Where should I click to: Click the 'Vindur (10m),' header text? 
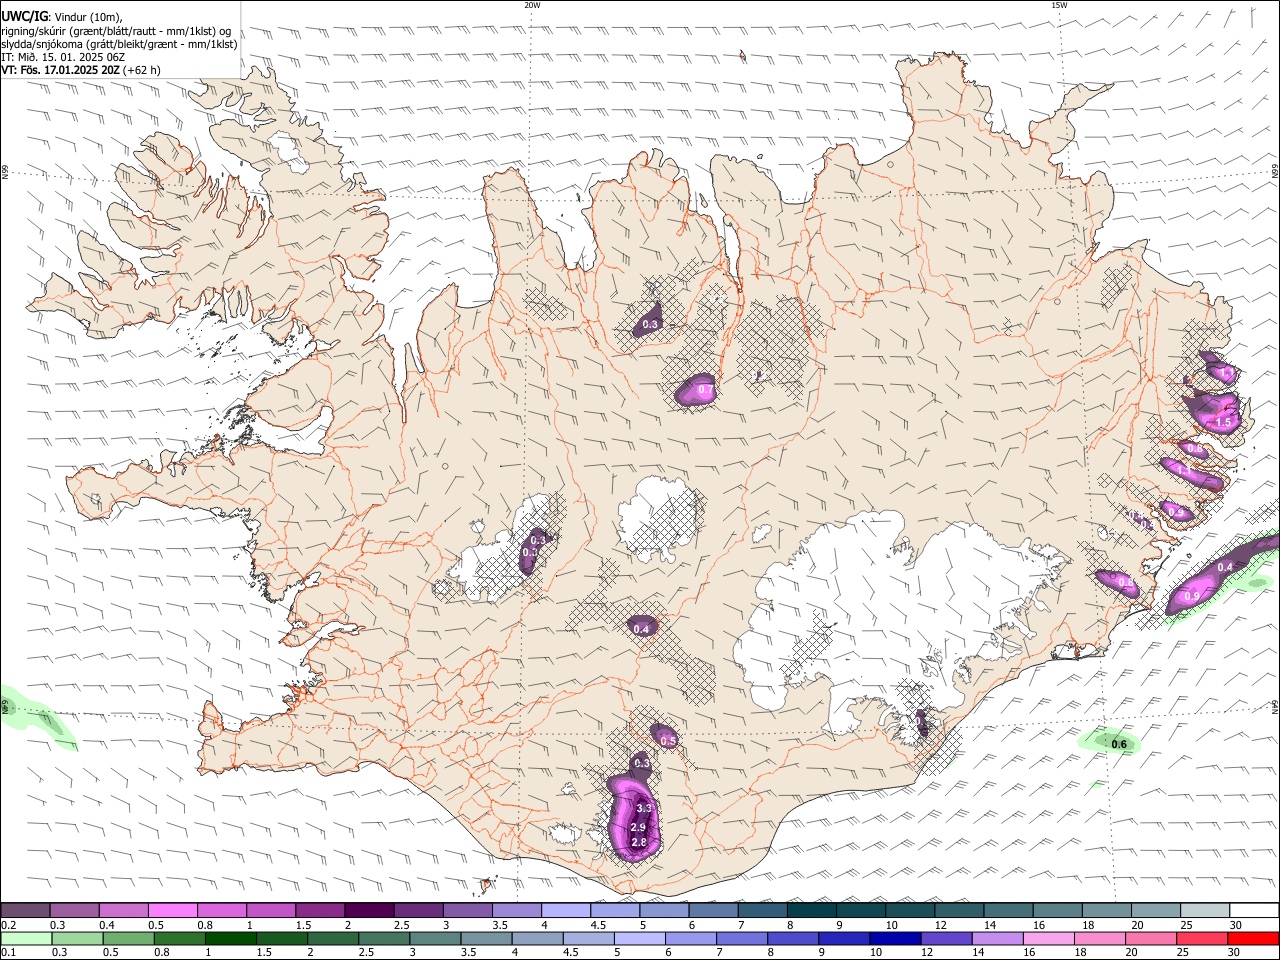click(x=87, y=17)
